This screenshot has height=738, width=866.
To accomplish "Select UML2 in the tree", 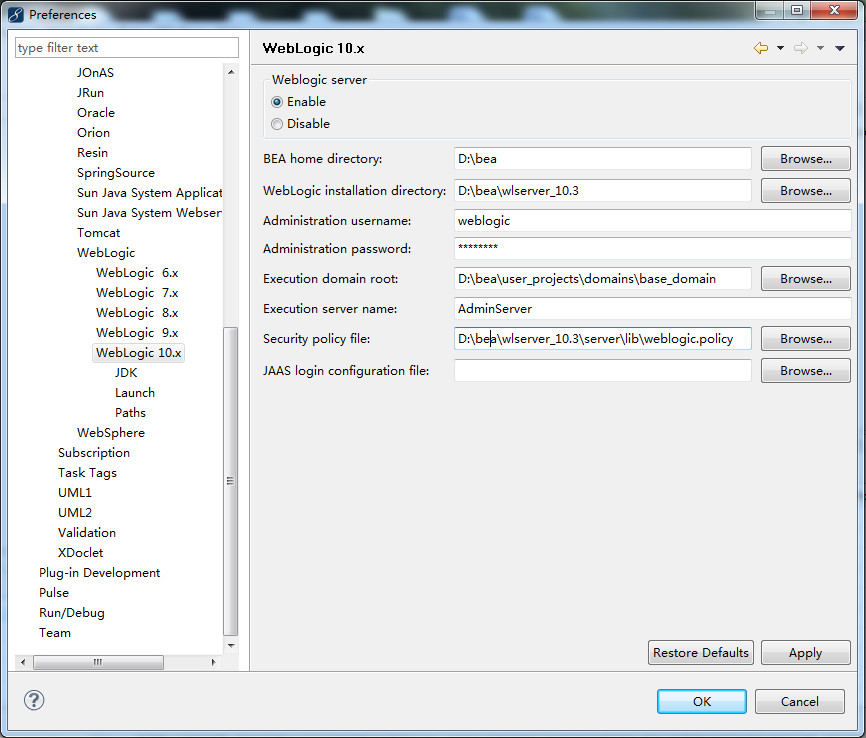I will pyautogui.click(x=75, y=513).
